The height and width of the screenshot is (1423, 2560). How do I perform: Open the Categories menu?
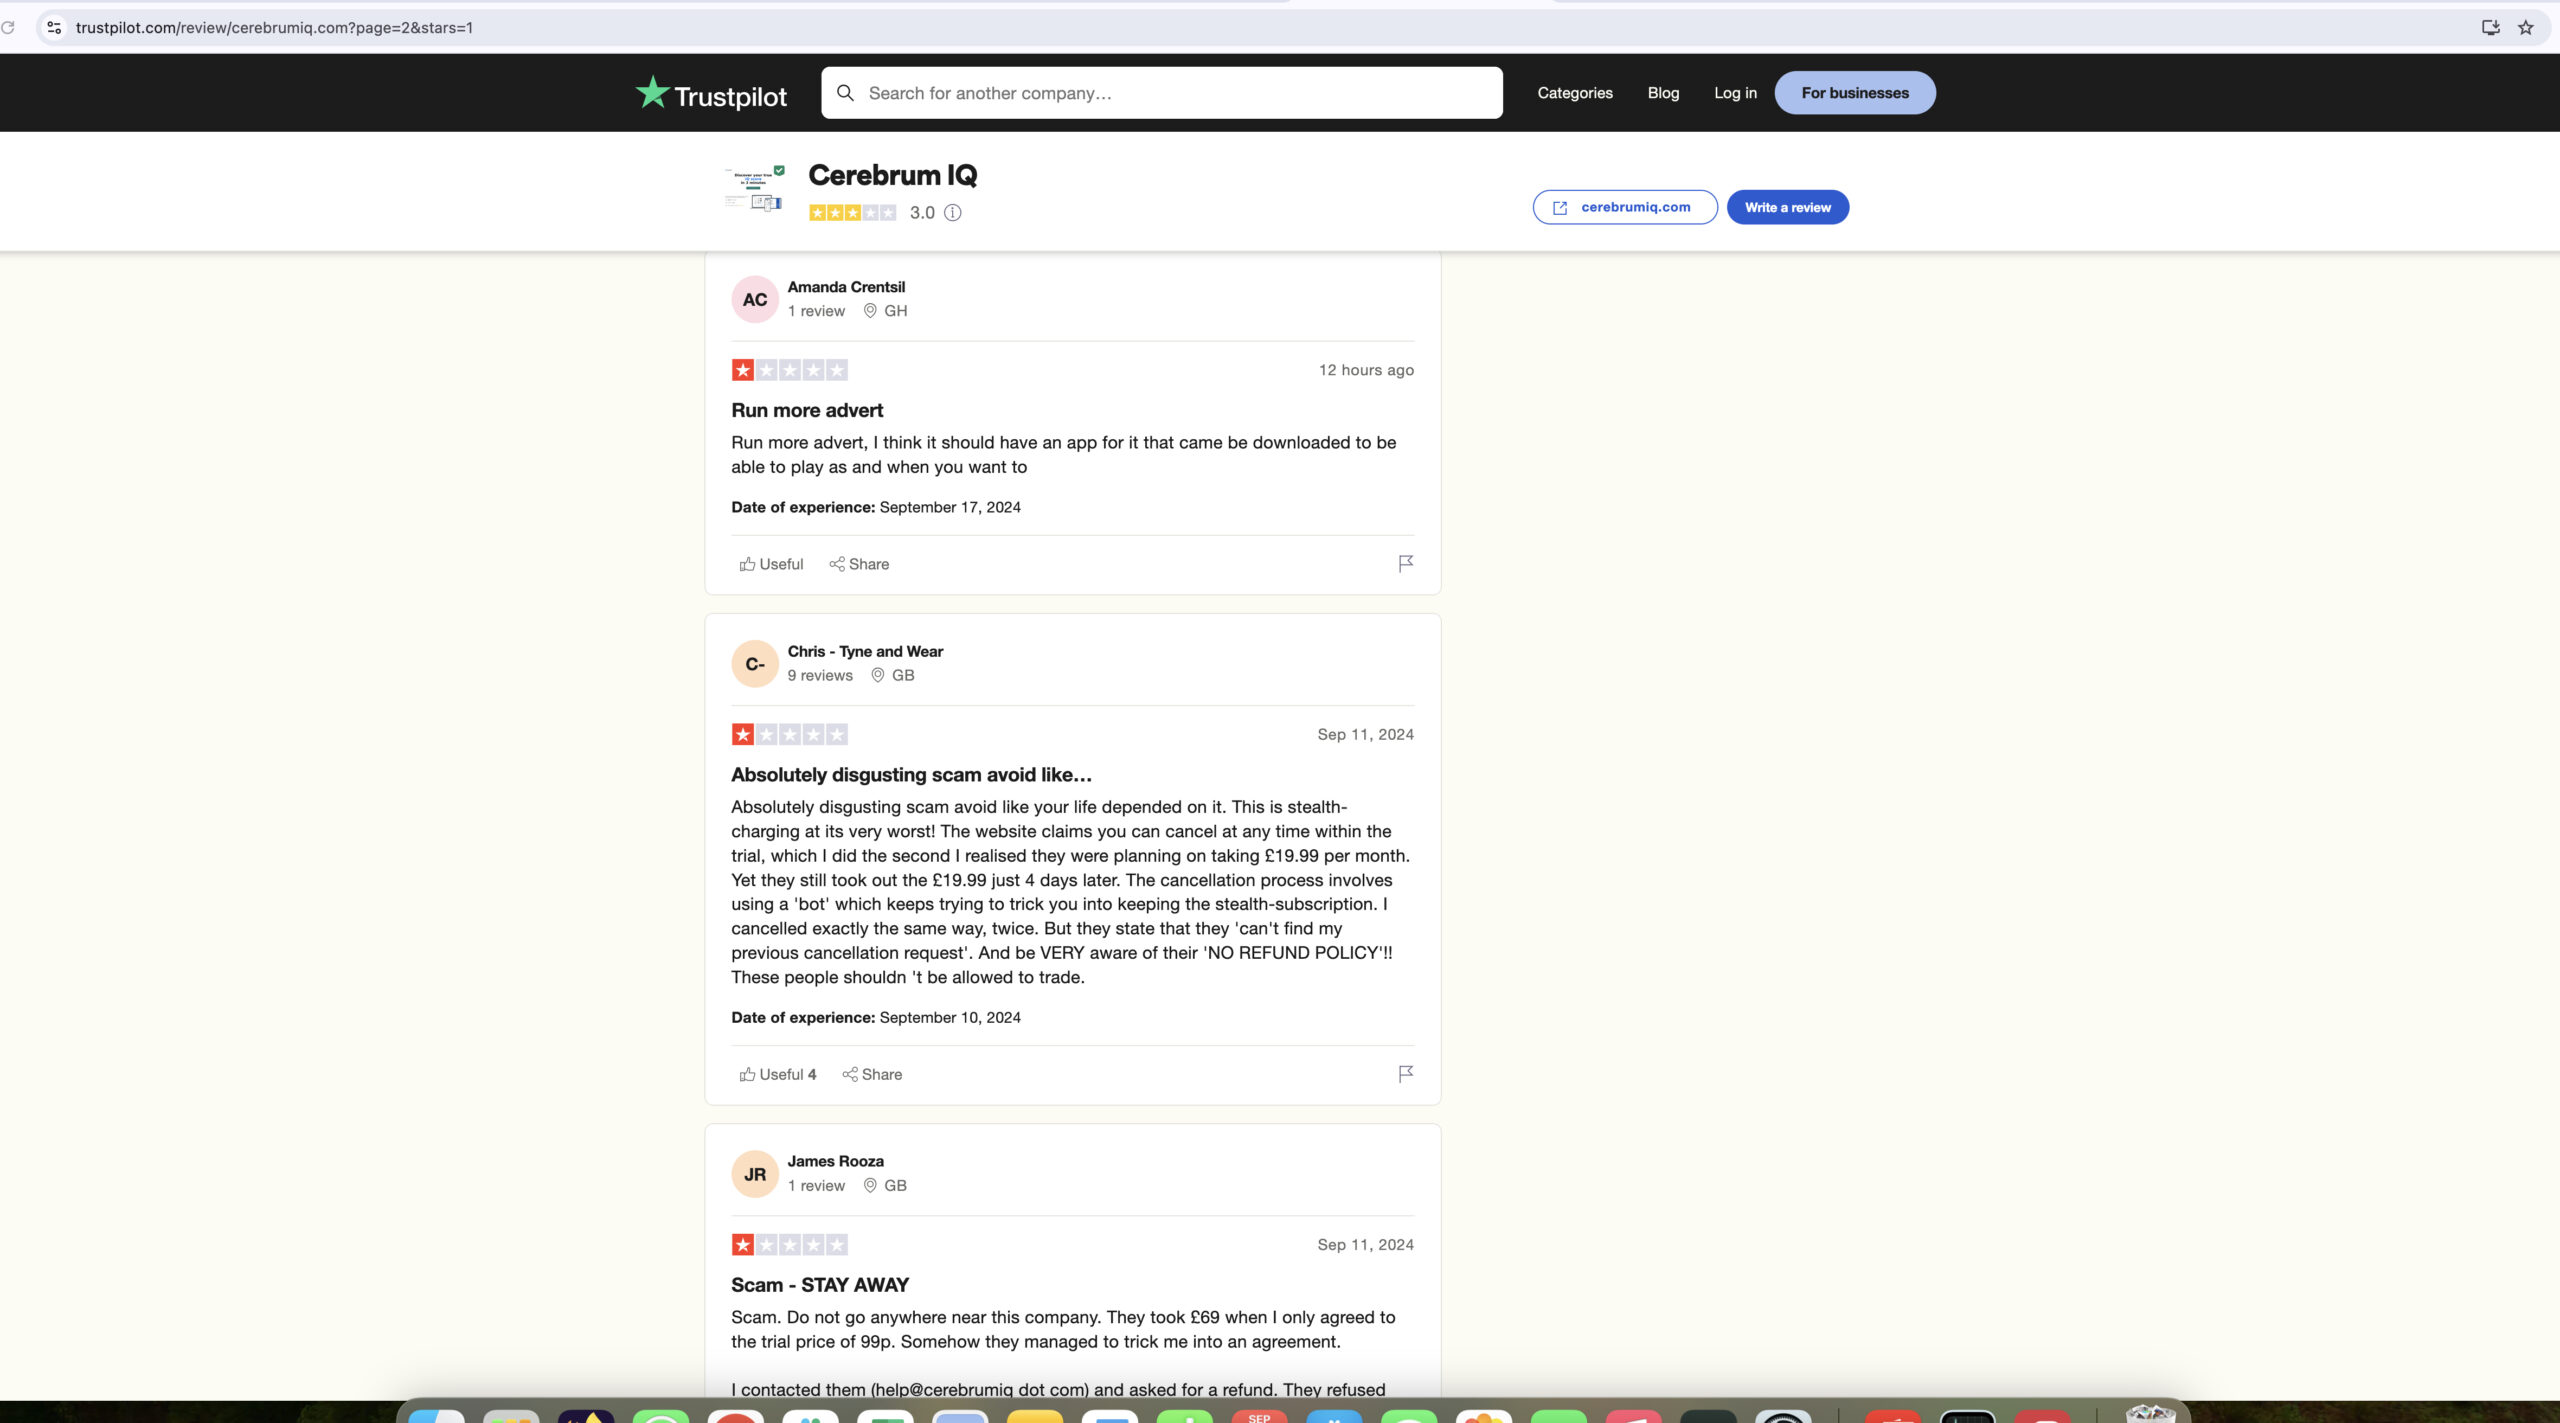pos(1574,93)
